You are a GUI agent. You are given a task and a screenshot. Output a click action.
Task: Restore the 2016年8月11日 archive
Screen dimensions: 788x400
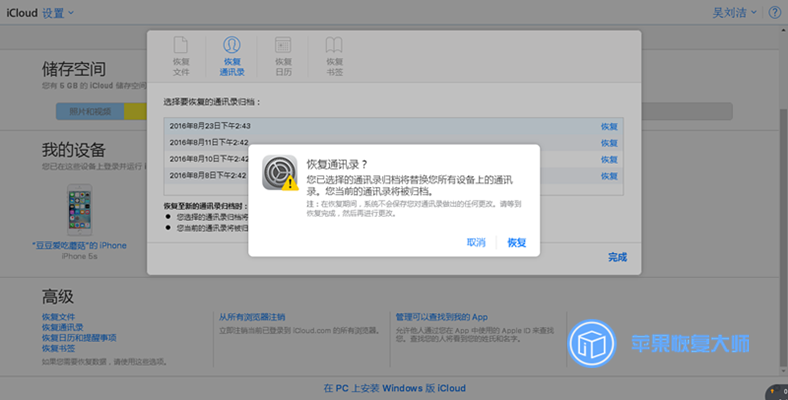[x=609, y=143]
